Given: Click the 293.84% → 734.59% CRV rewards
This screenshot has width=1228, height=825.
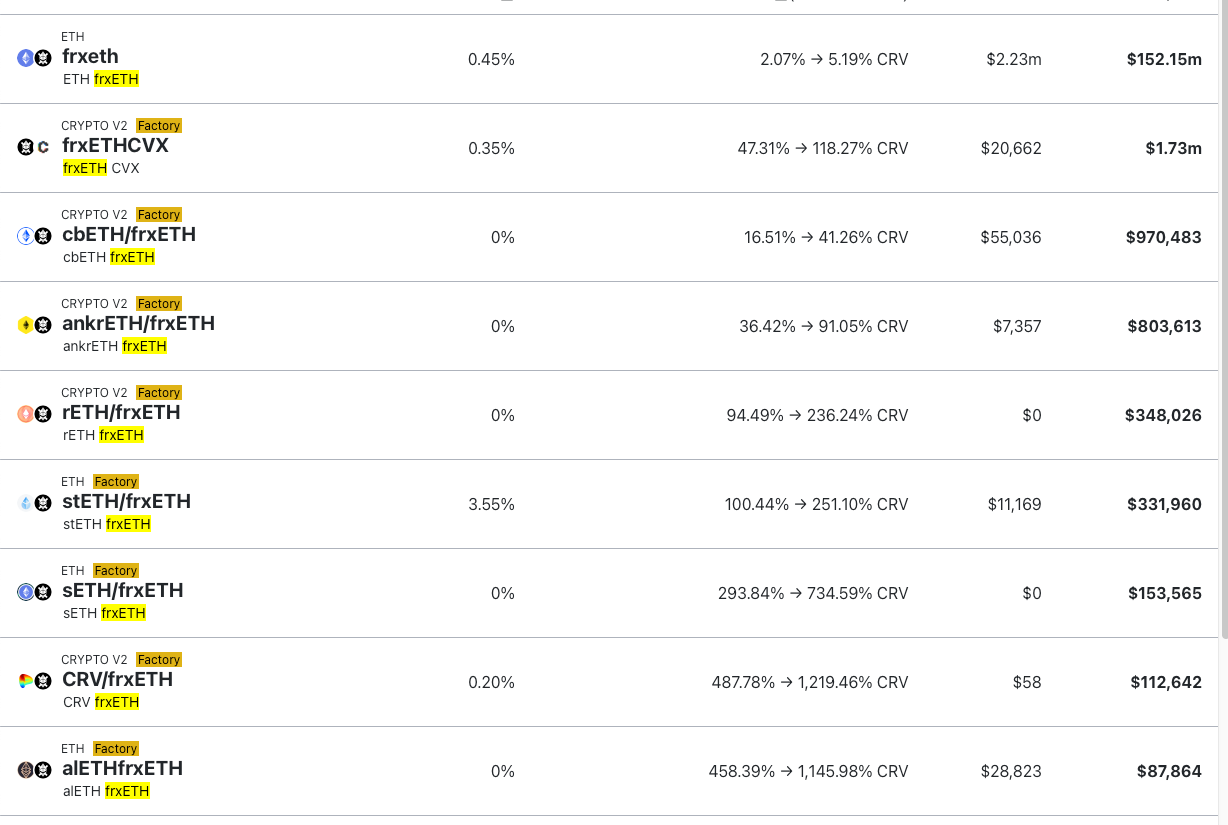Looking at the screenshot, I should (x=812, y=593).
